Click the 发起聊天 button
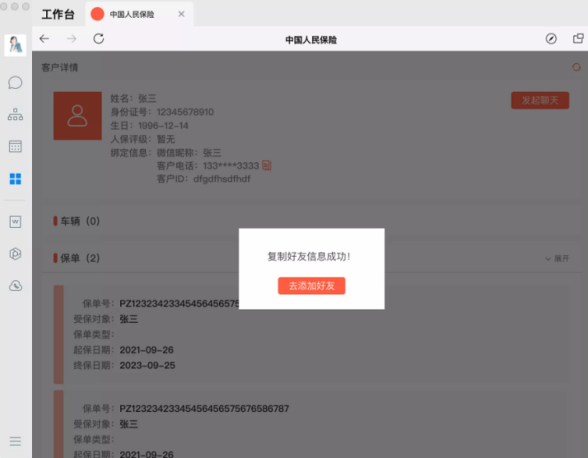This screenshot has width=588, height=458. pos(540,100)
